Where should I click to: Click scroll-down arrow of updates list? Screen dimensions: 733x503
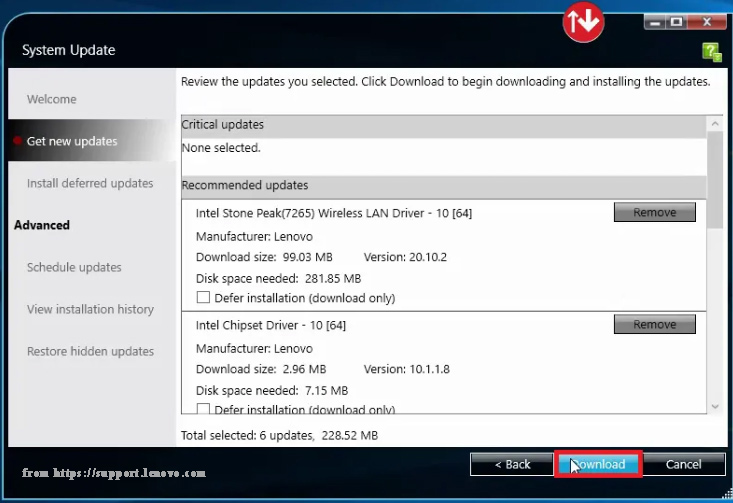[715, 406]
